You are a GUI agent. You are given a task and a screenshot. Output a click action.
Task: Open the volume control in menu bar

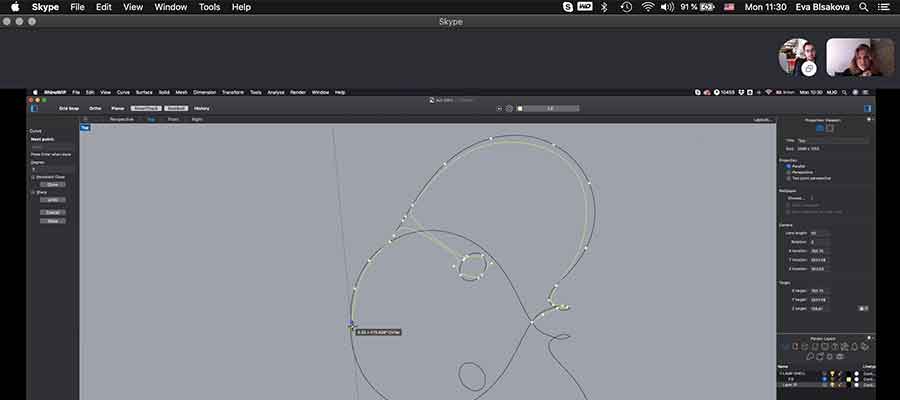tap(667, 7)
